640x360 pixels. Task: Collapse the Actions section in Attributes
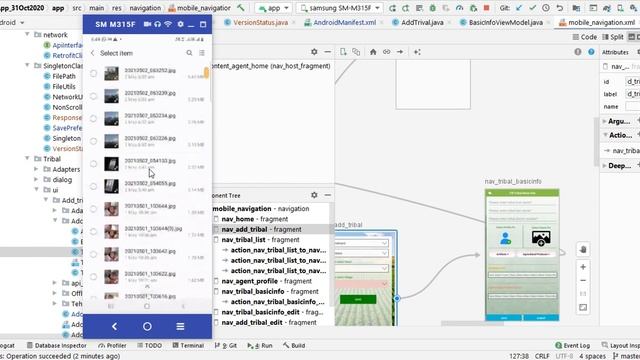pos(605,135)
